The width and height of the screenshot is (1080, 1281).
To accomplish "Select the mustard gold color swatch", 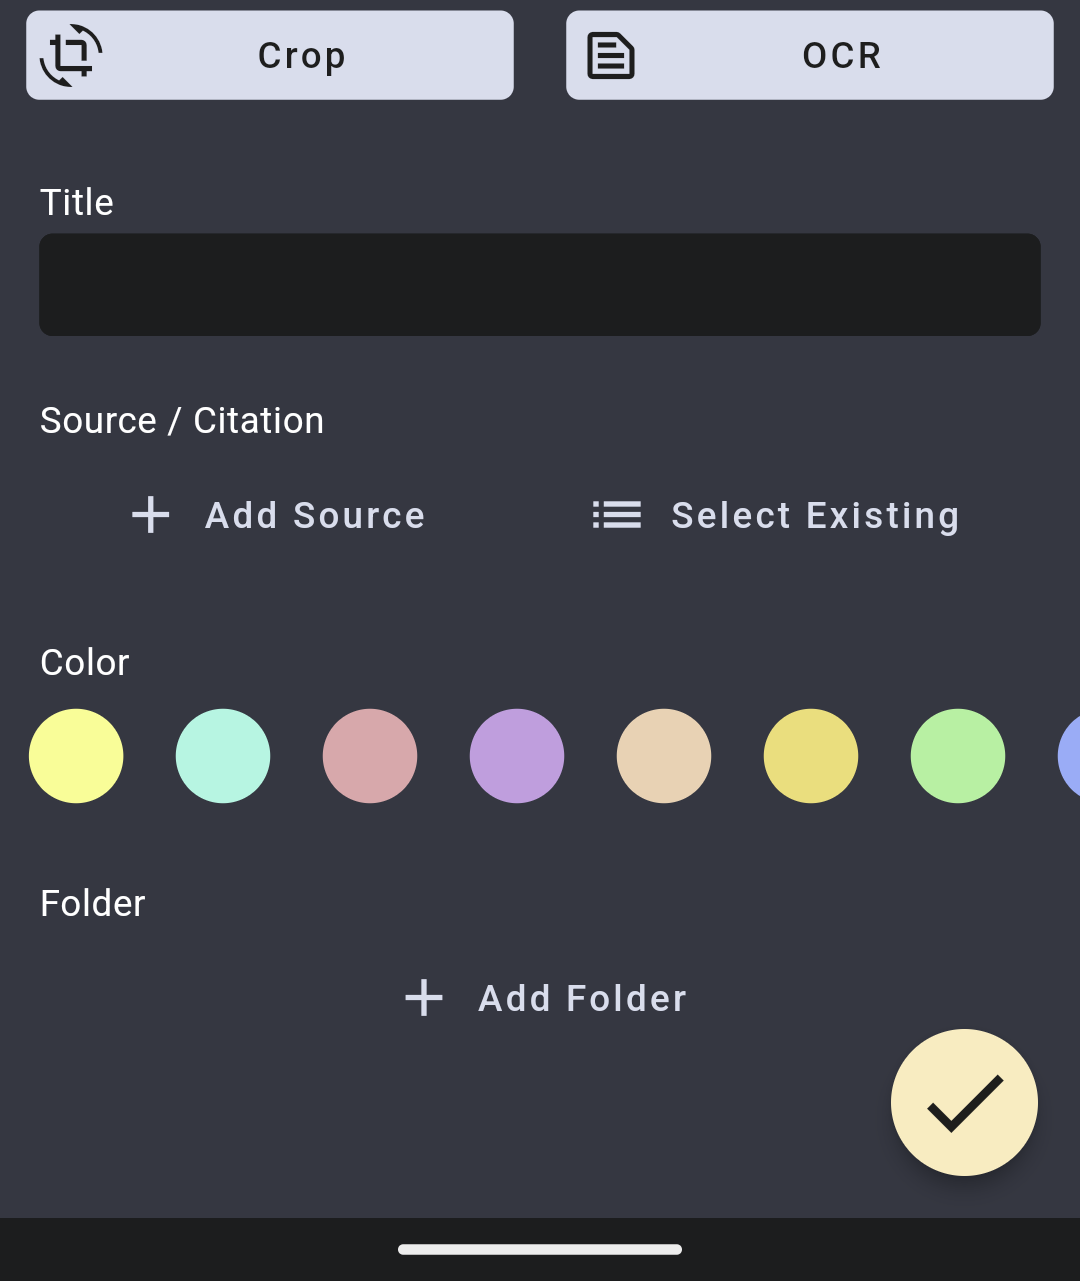I will [x=811, y=756].
